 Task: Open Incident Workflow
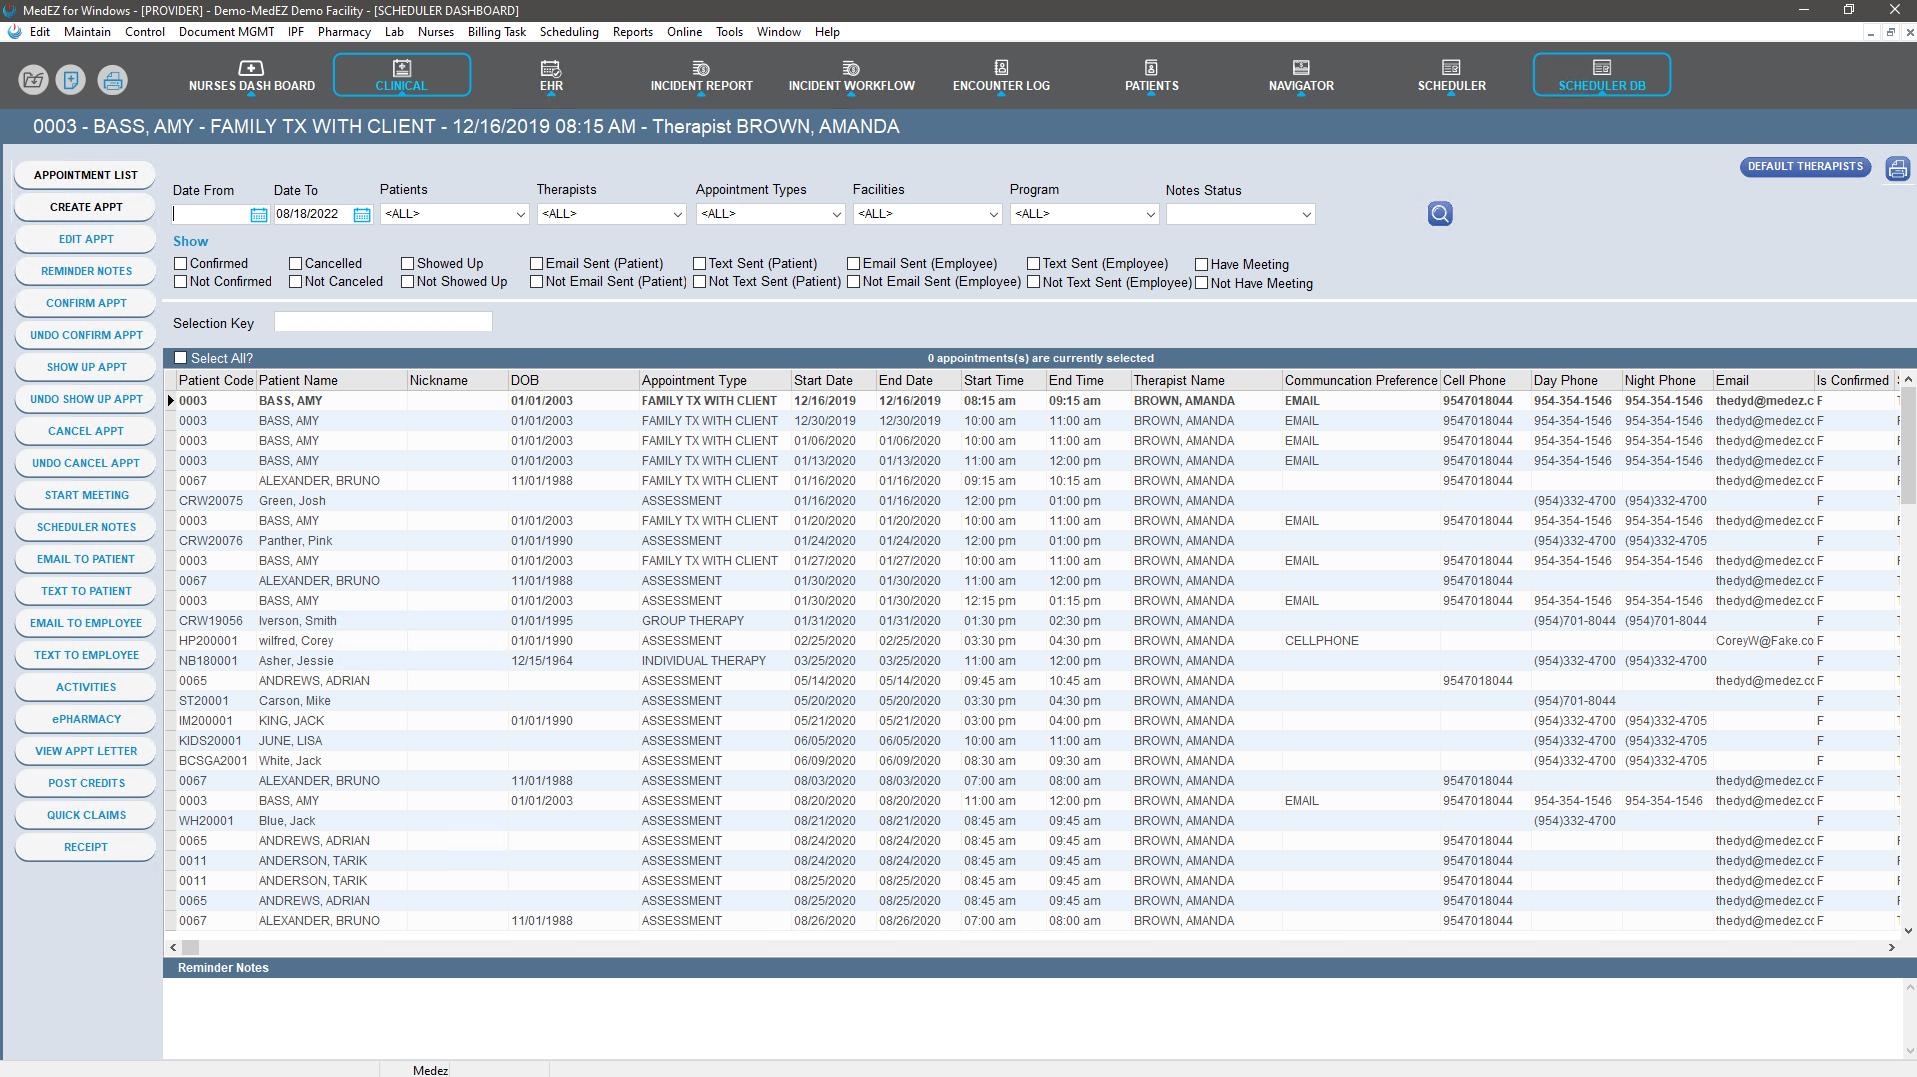[x=851, y=76]
